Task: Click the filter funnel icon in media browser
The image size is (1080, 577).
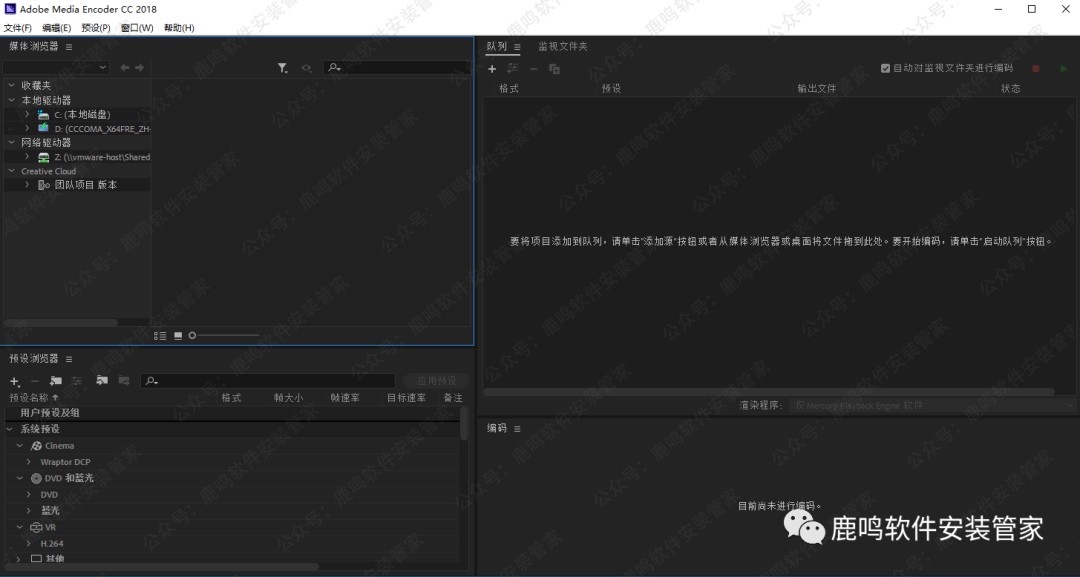Action: (282, 68)
